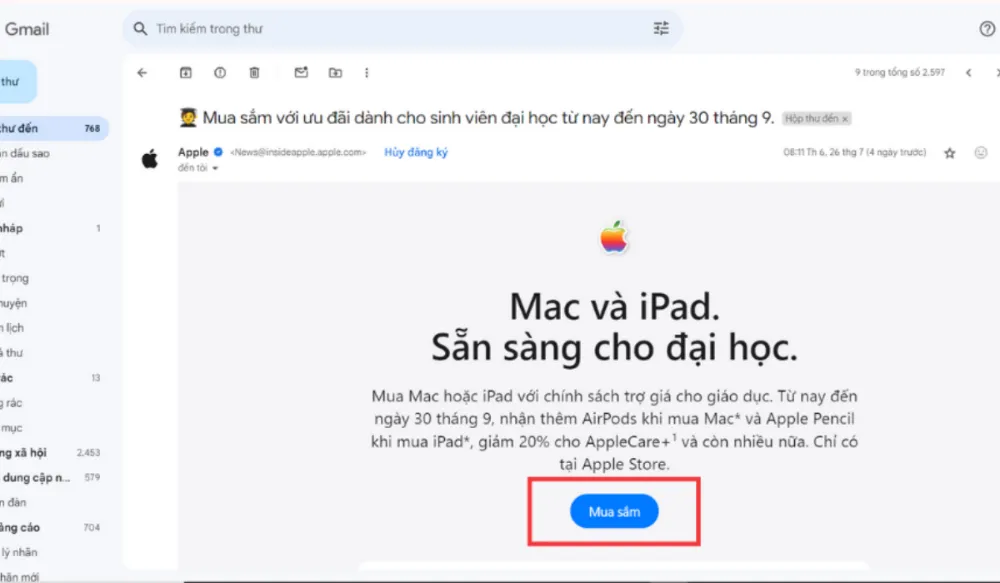Open the three-dot more options menu
The height and width of the screenshot is (583, 1000).
(367, 73)
